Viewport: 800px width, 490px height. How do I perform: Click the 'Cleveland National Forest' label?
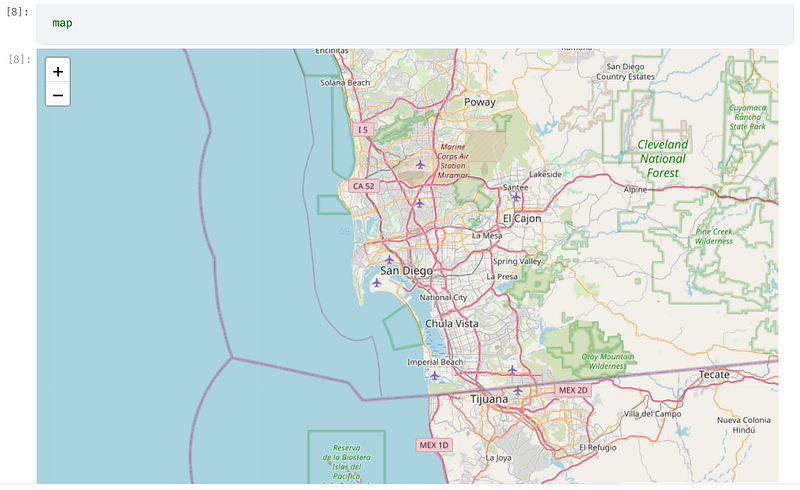coord(663,159)
